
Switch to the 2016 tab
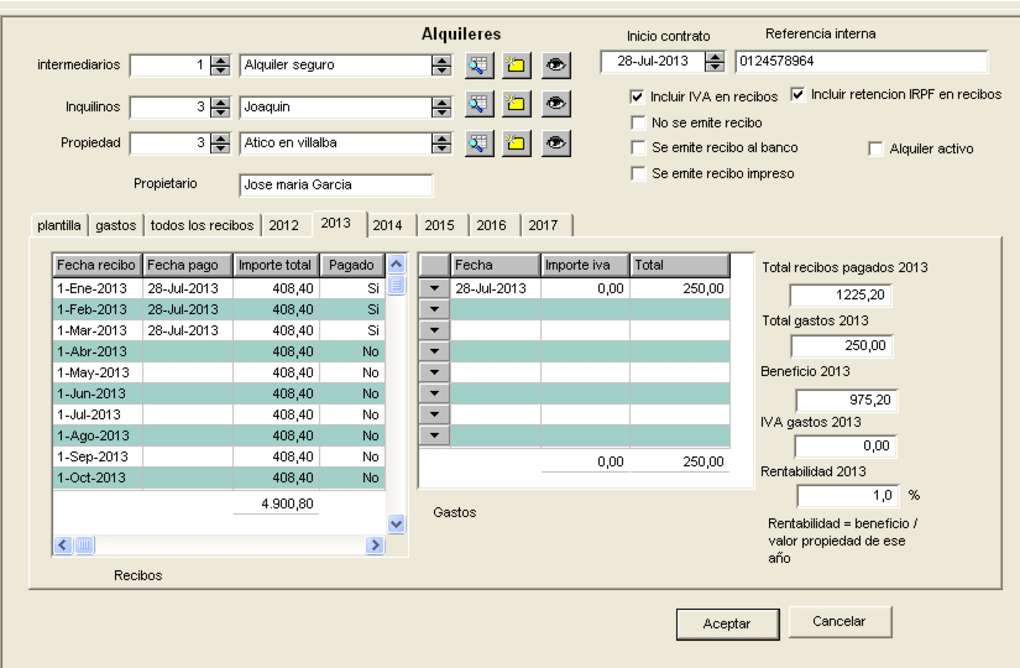(x=491, y=225)
